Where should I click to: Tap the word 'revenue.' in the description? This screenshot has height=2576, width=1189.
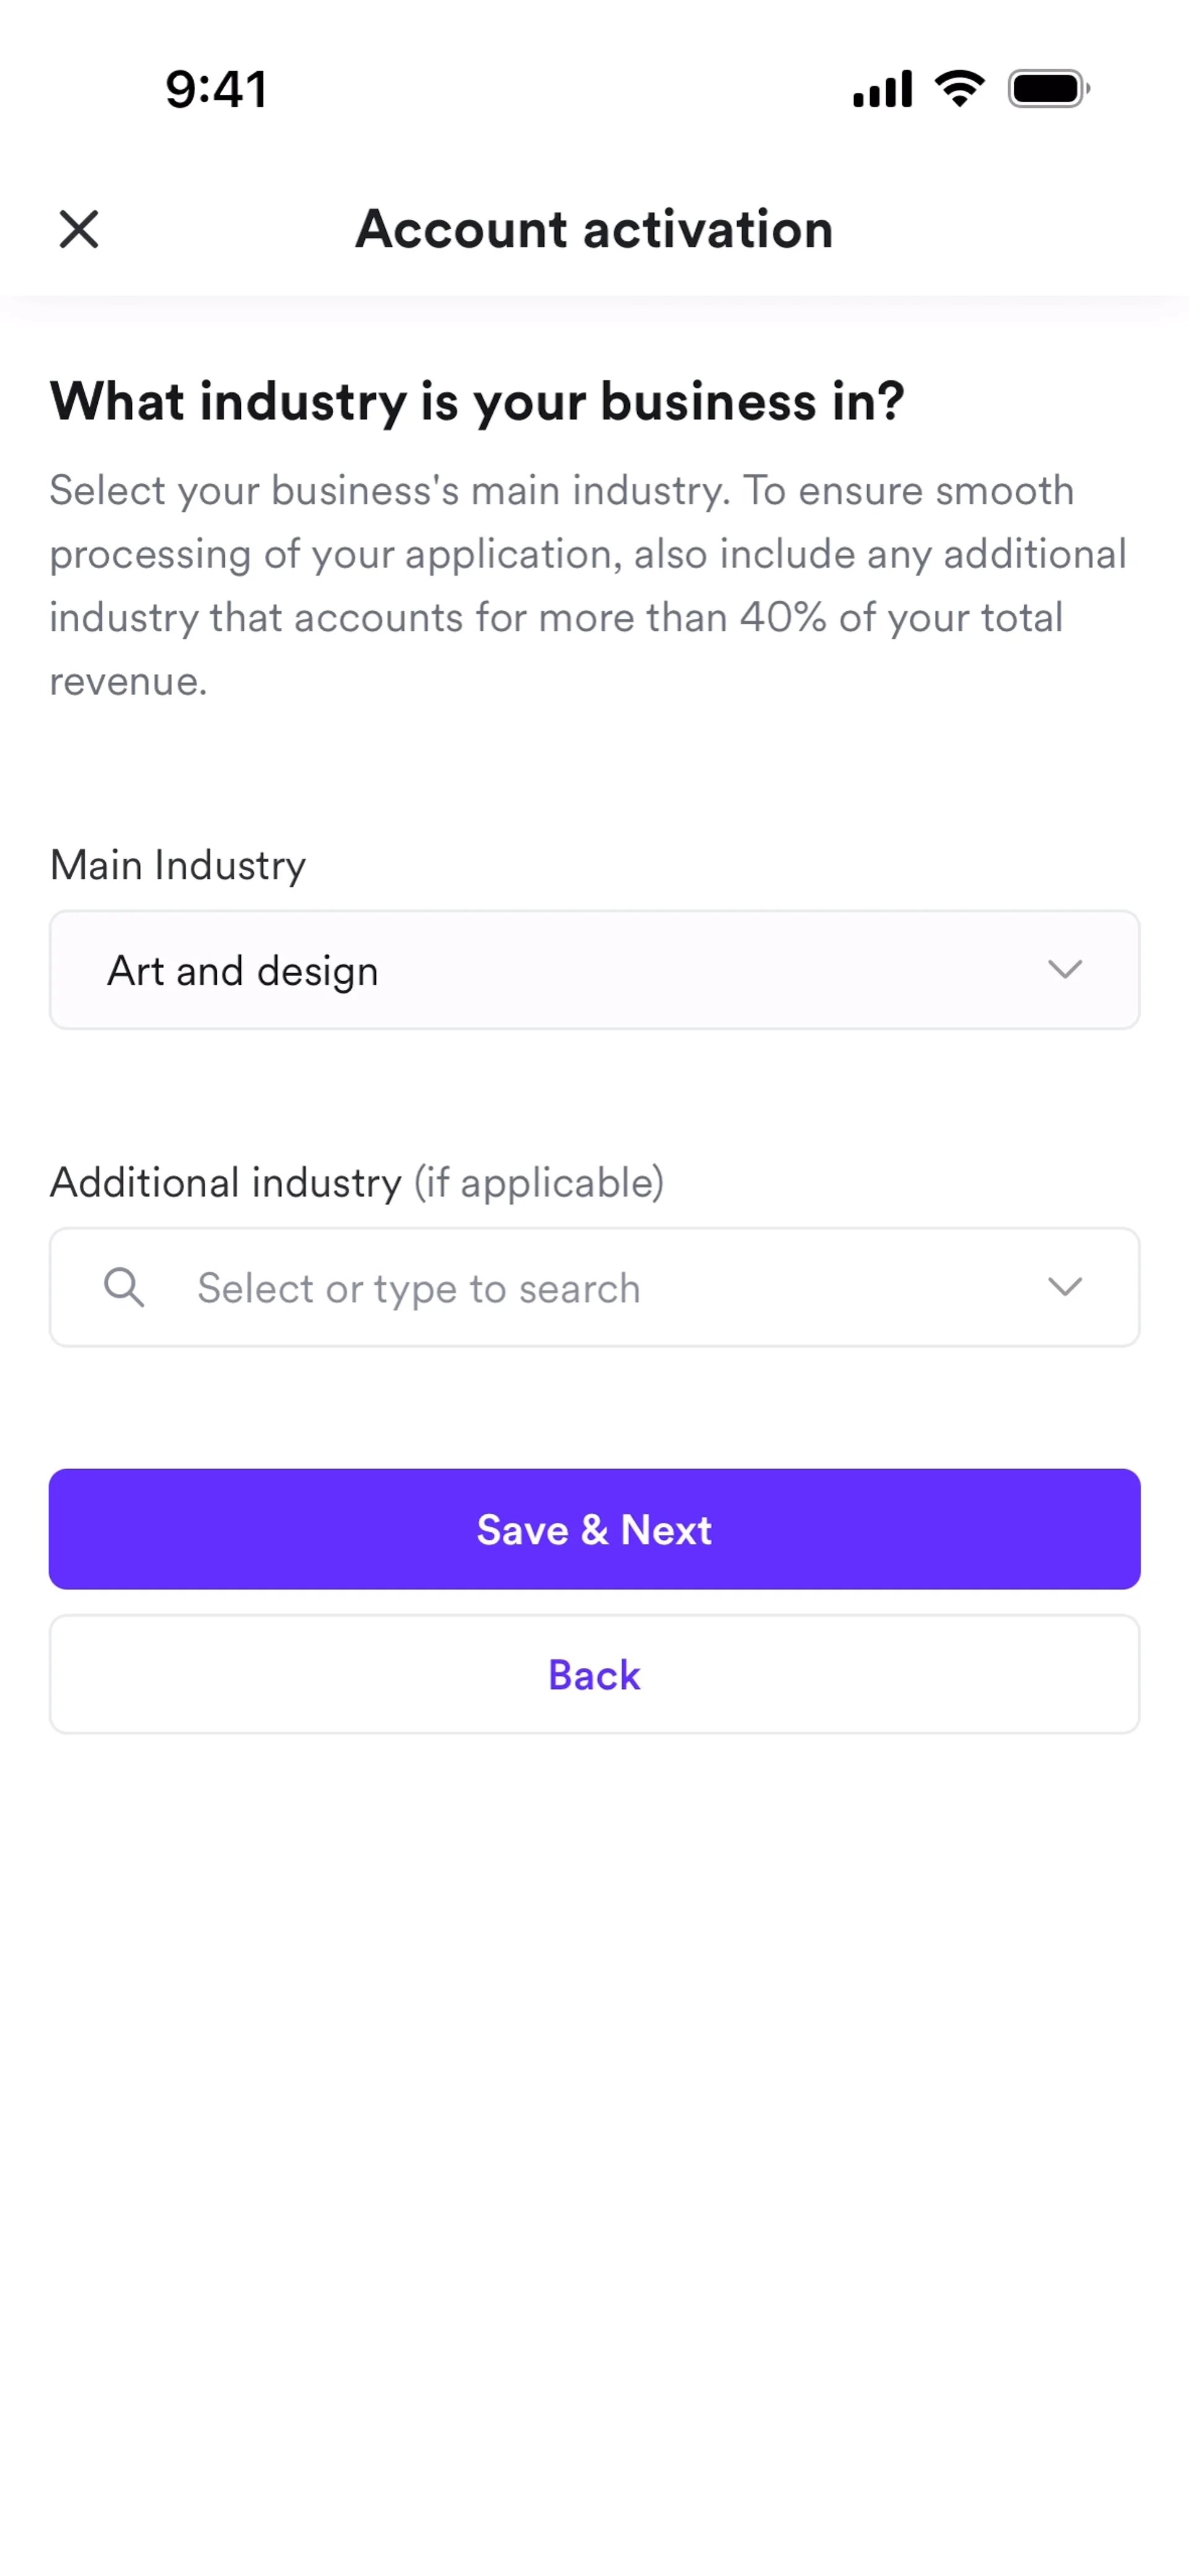(x=129, y=682)
